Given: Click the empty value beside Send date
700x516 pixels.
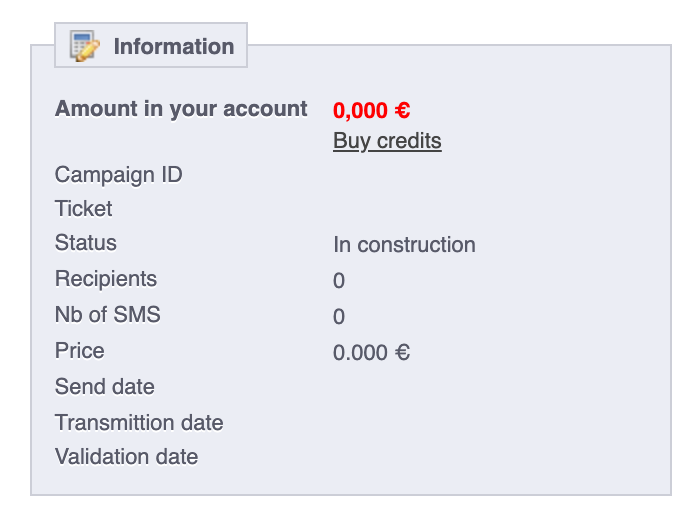Looking at the screenshot, I should tap(400, 387).
